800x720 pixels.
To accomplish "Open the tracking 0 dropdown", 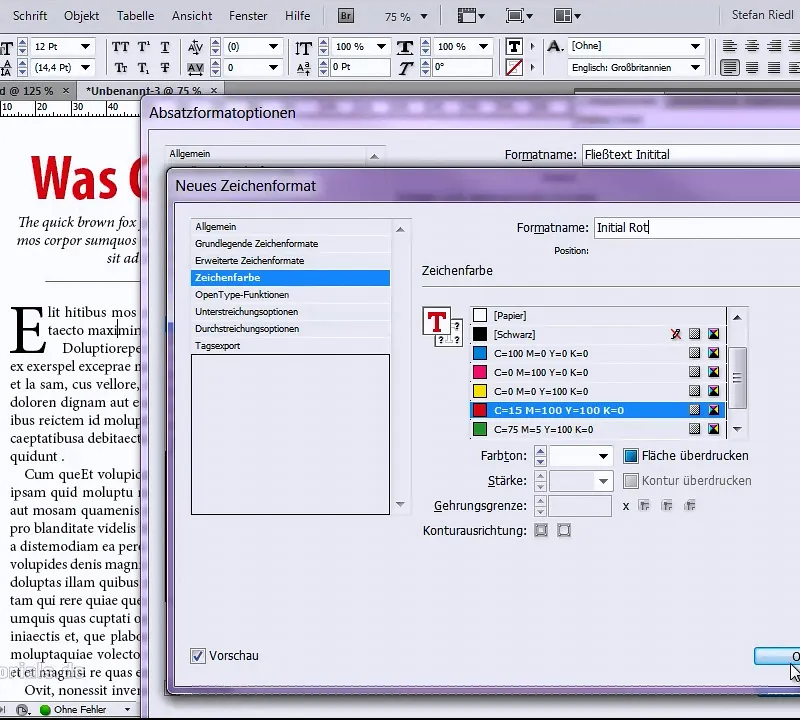I will (273, 67).
